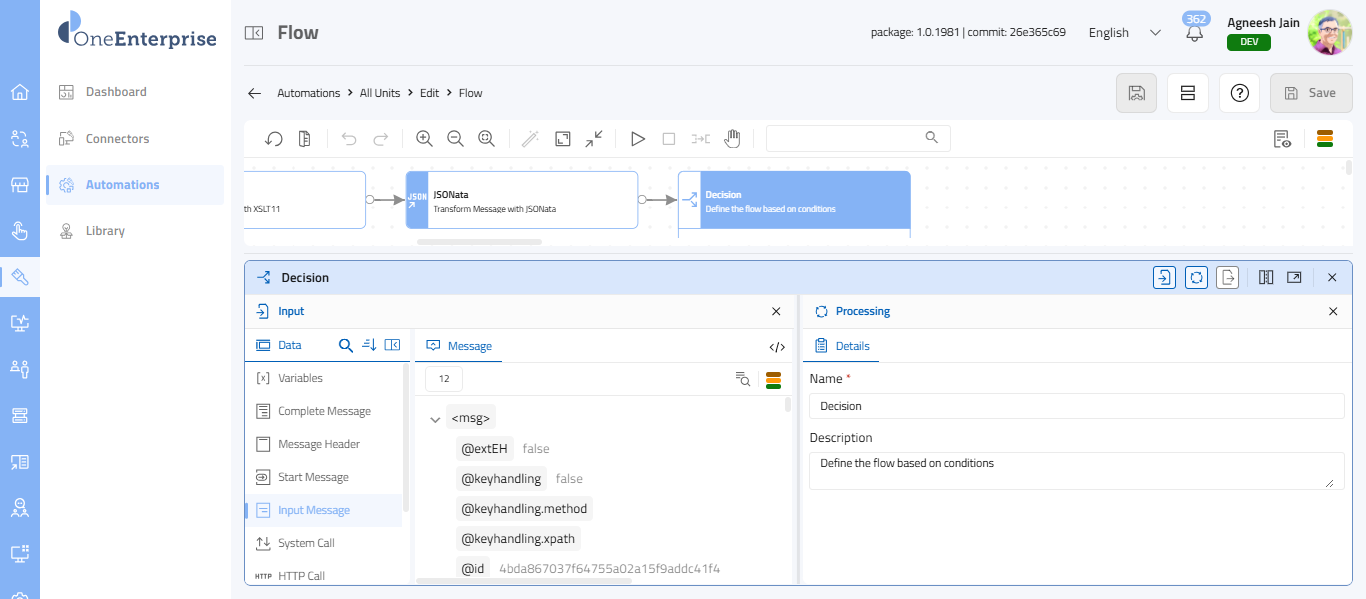The width and height of the screenshot is (1366, 599).
Task: Click the fit-to-screen expand icon
Action: [x=563, y=139]
